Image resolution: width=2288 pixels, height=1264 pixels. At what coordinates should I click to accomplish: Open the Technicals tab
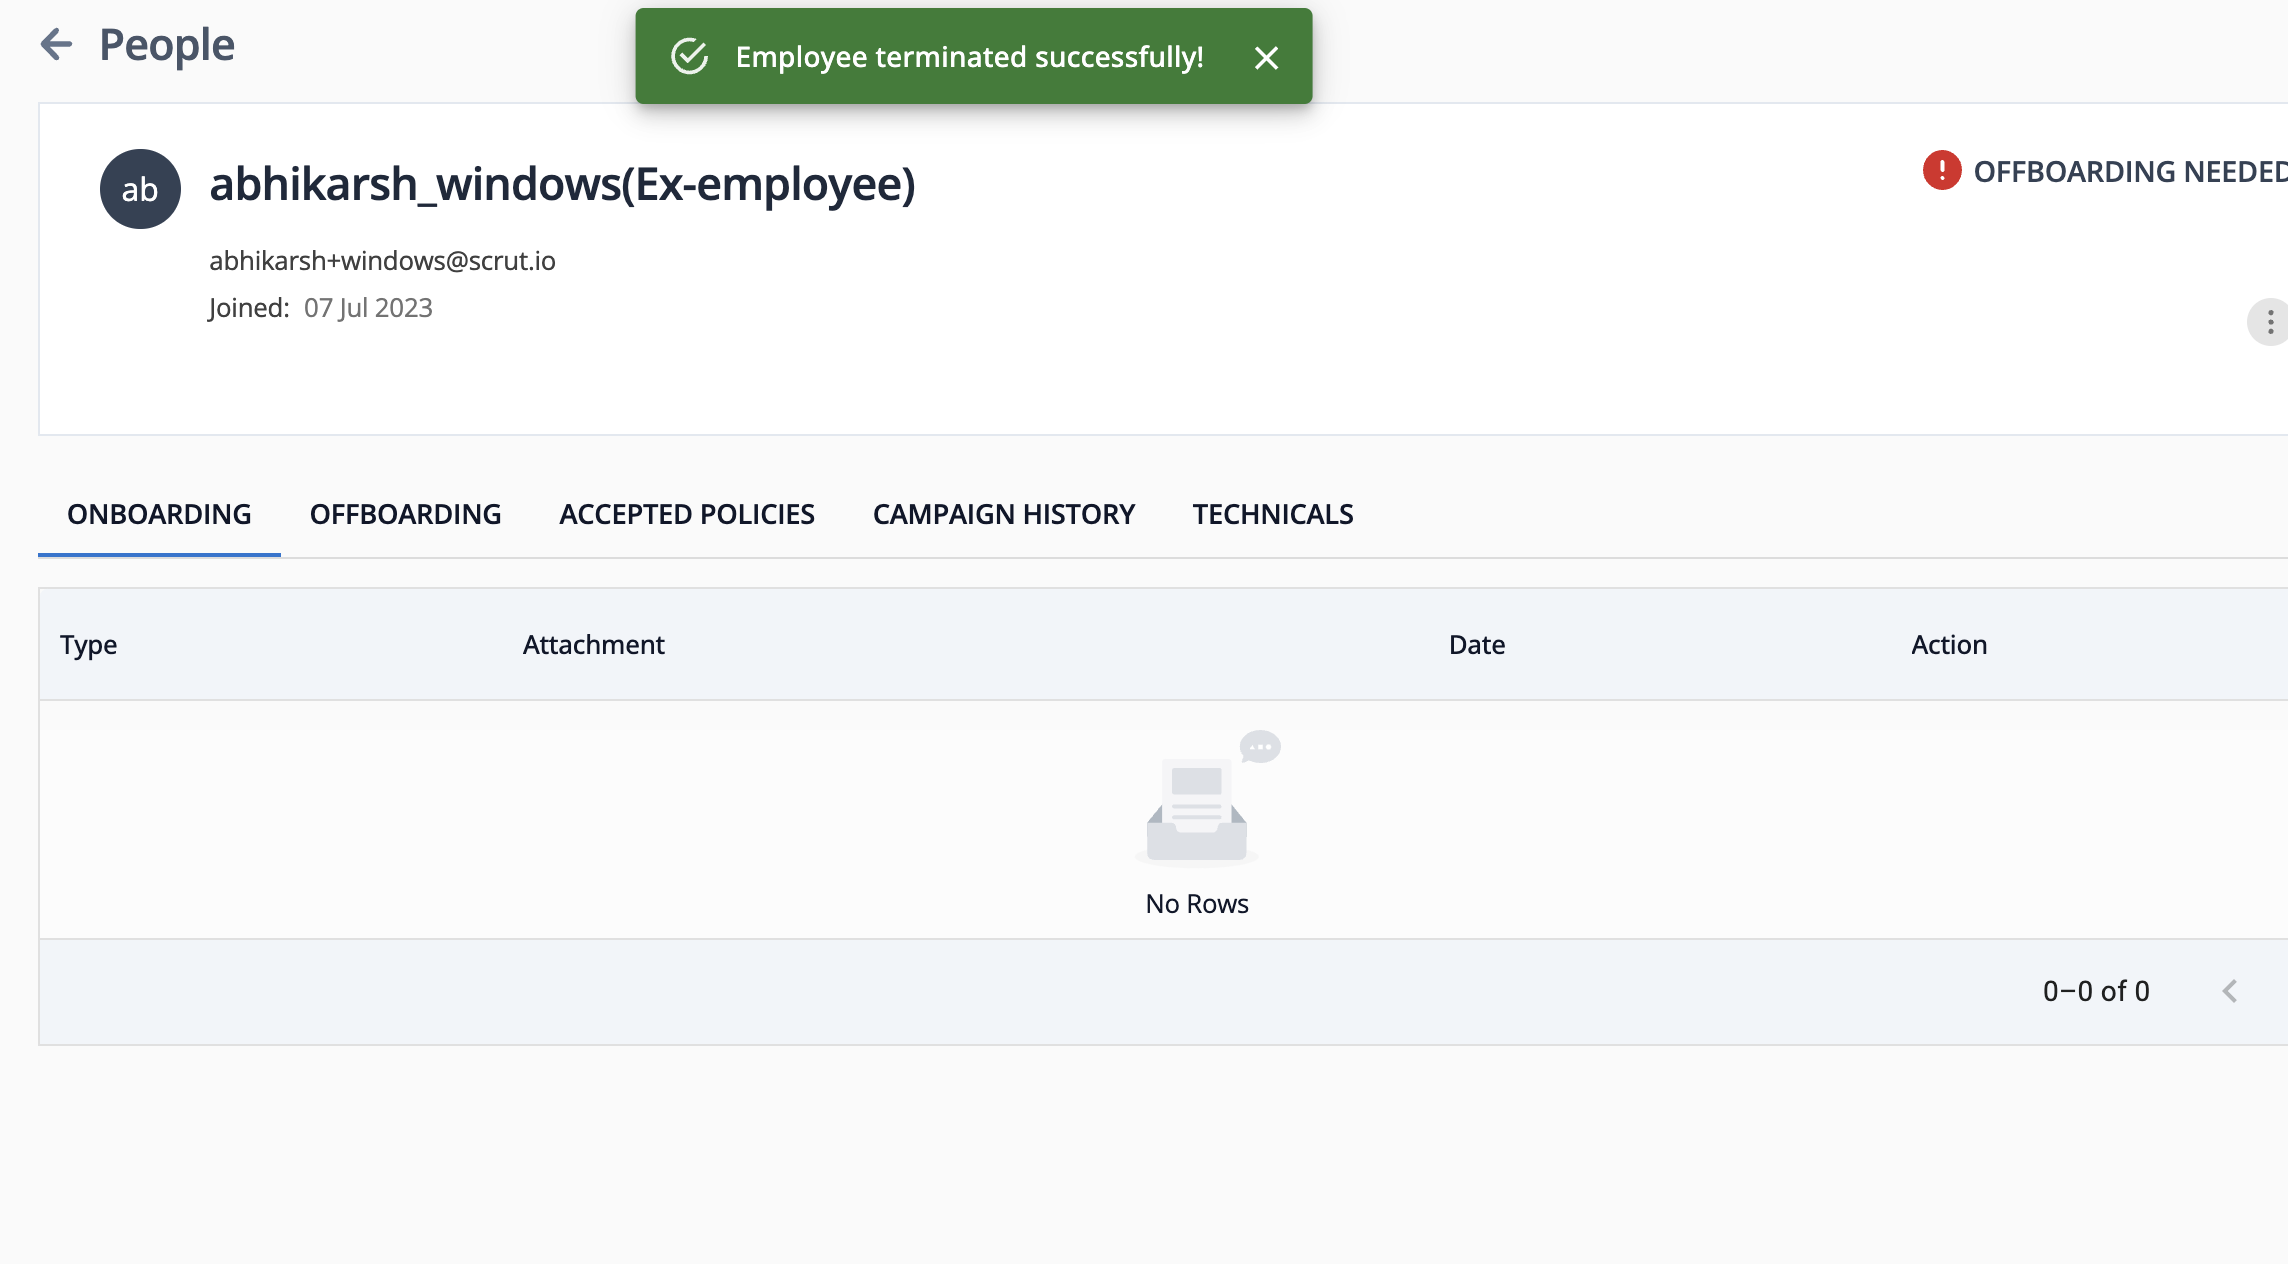(1273, 514)
